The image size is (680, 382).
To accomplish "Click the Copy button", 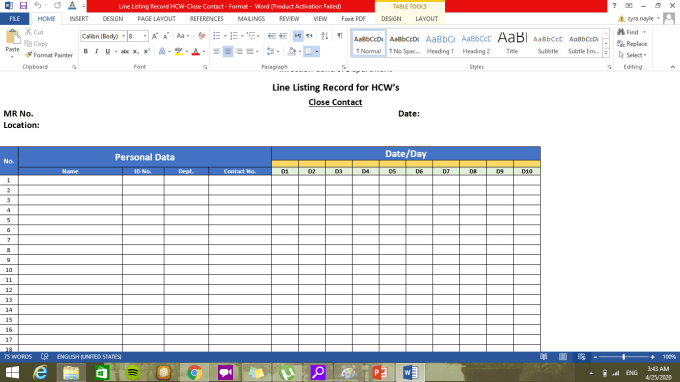I will 36,44.
